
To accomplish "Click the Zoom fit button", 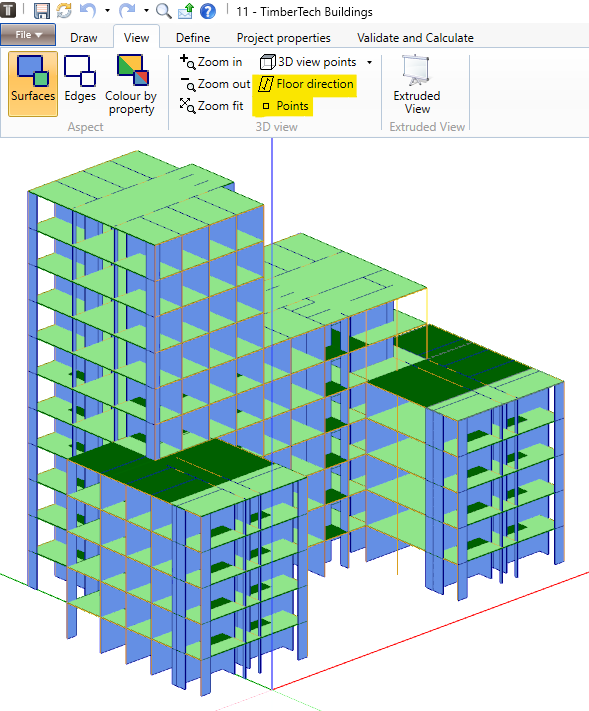I will [211, 106].
